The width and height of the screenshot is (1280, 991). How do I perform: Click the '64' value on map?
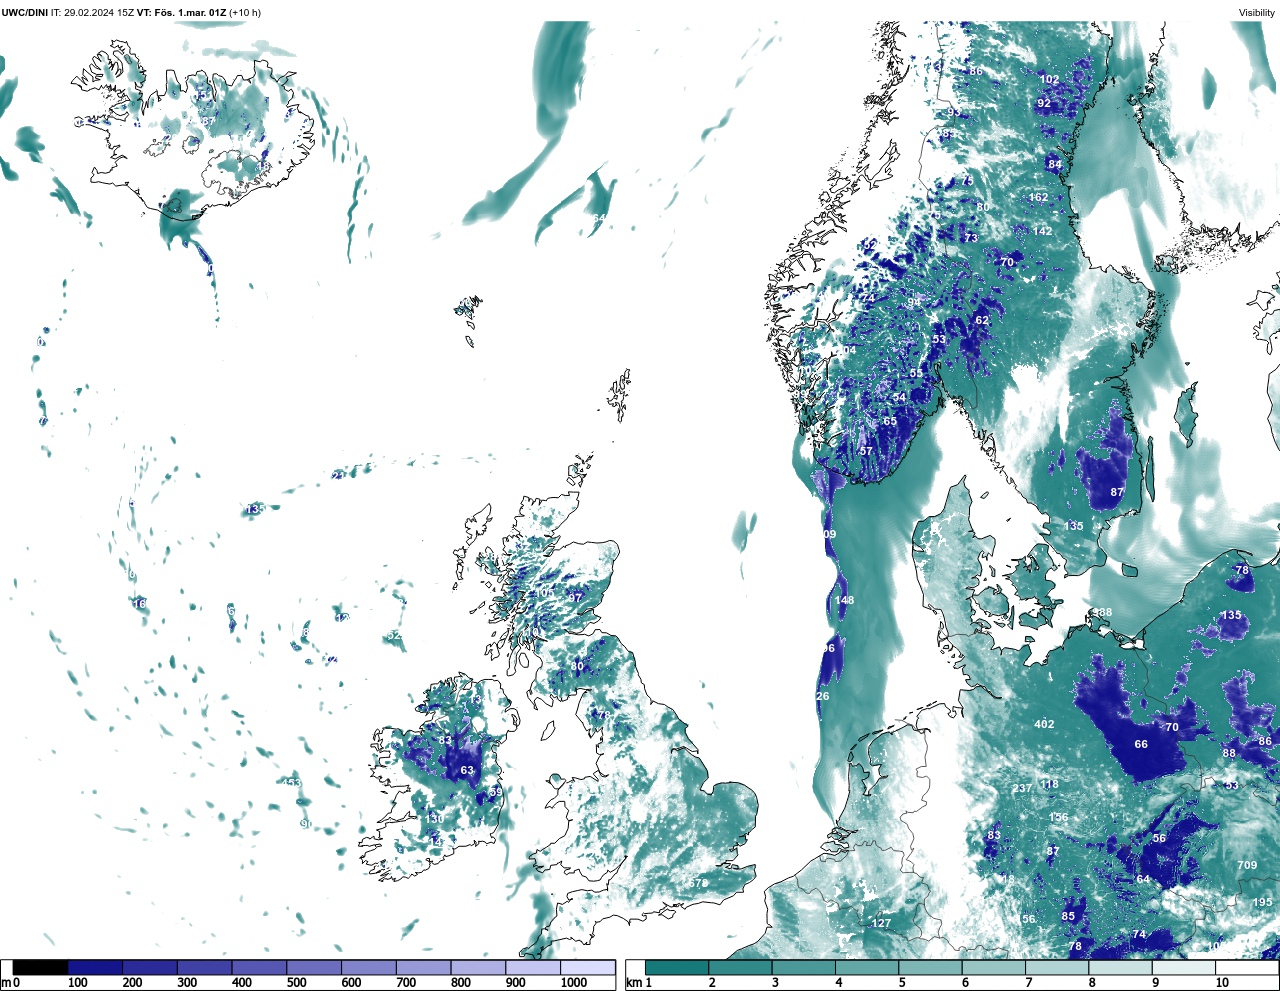pos(1143,880)
